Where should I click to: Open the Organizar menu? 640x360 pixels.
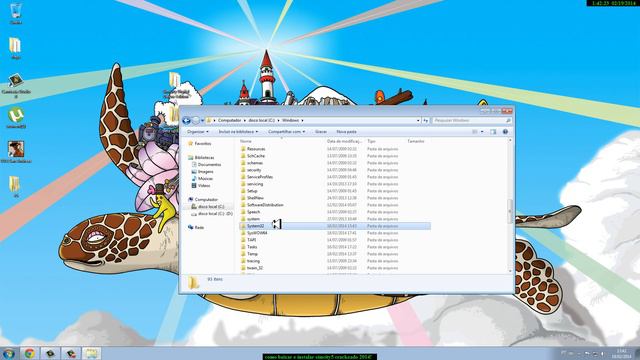coord(198,132)
